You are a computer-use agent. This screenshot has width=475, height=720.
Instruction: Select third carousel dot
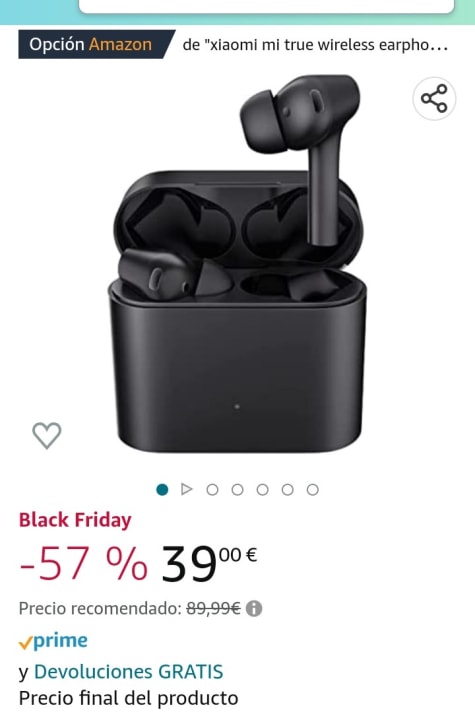pyautogui.click(x=212, y=489)
